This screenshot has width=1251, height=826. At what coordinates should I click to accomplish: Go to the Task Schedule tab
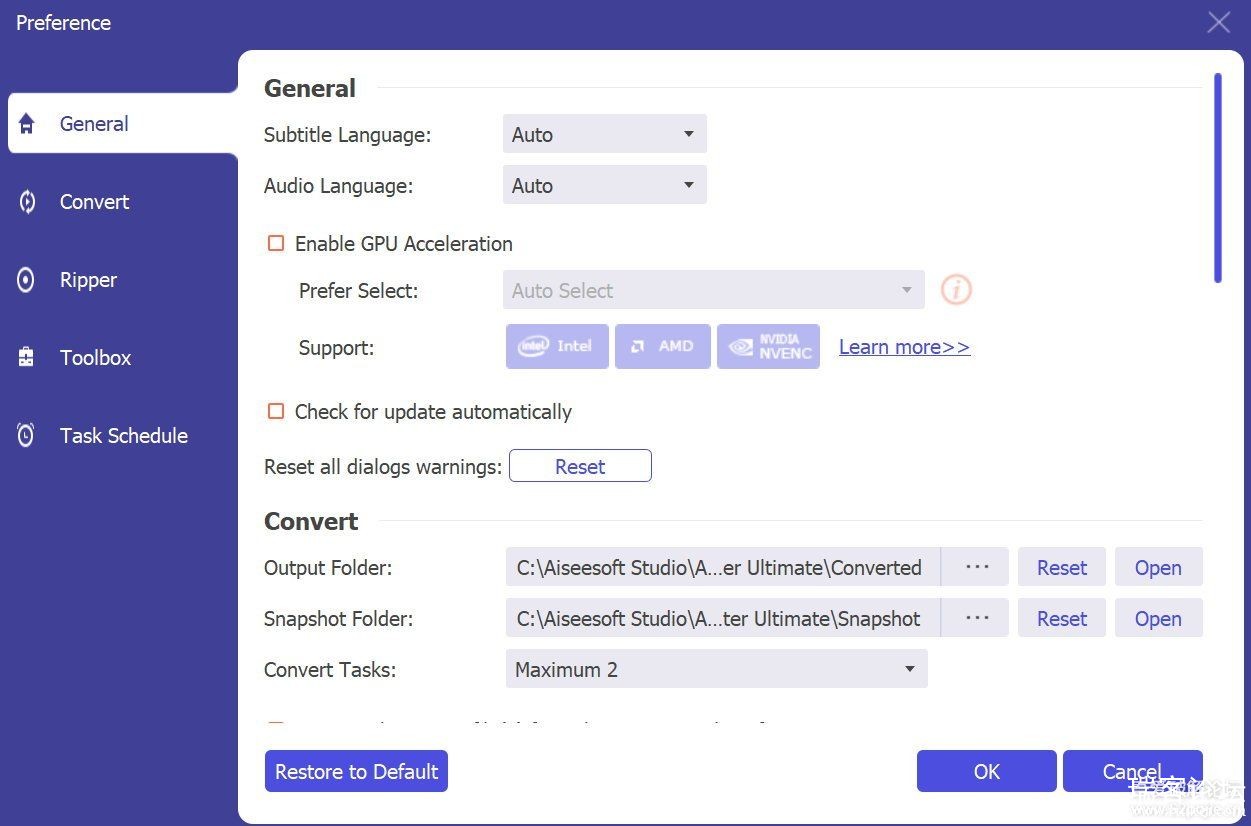(x=124, y=435)
